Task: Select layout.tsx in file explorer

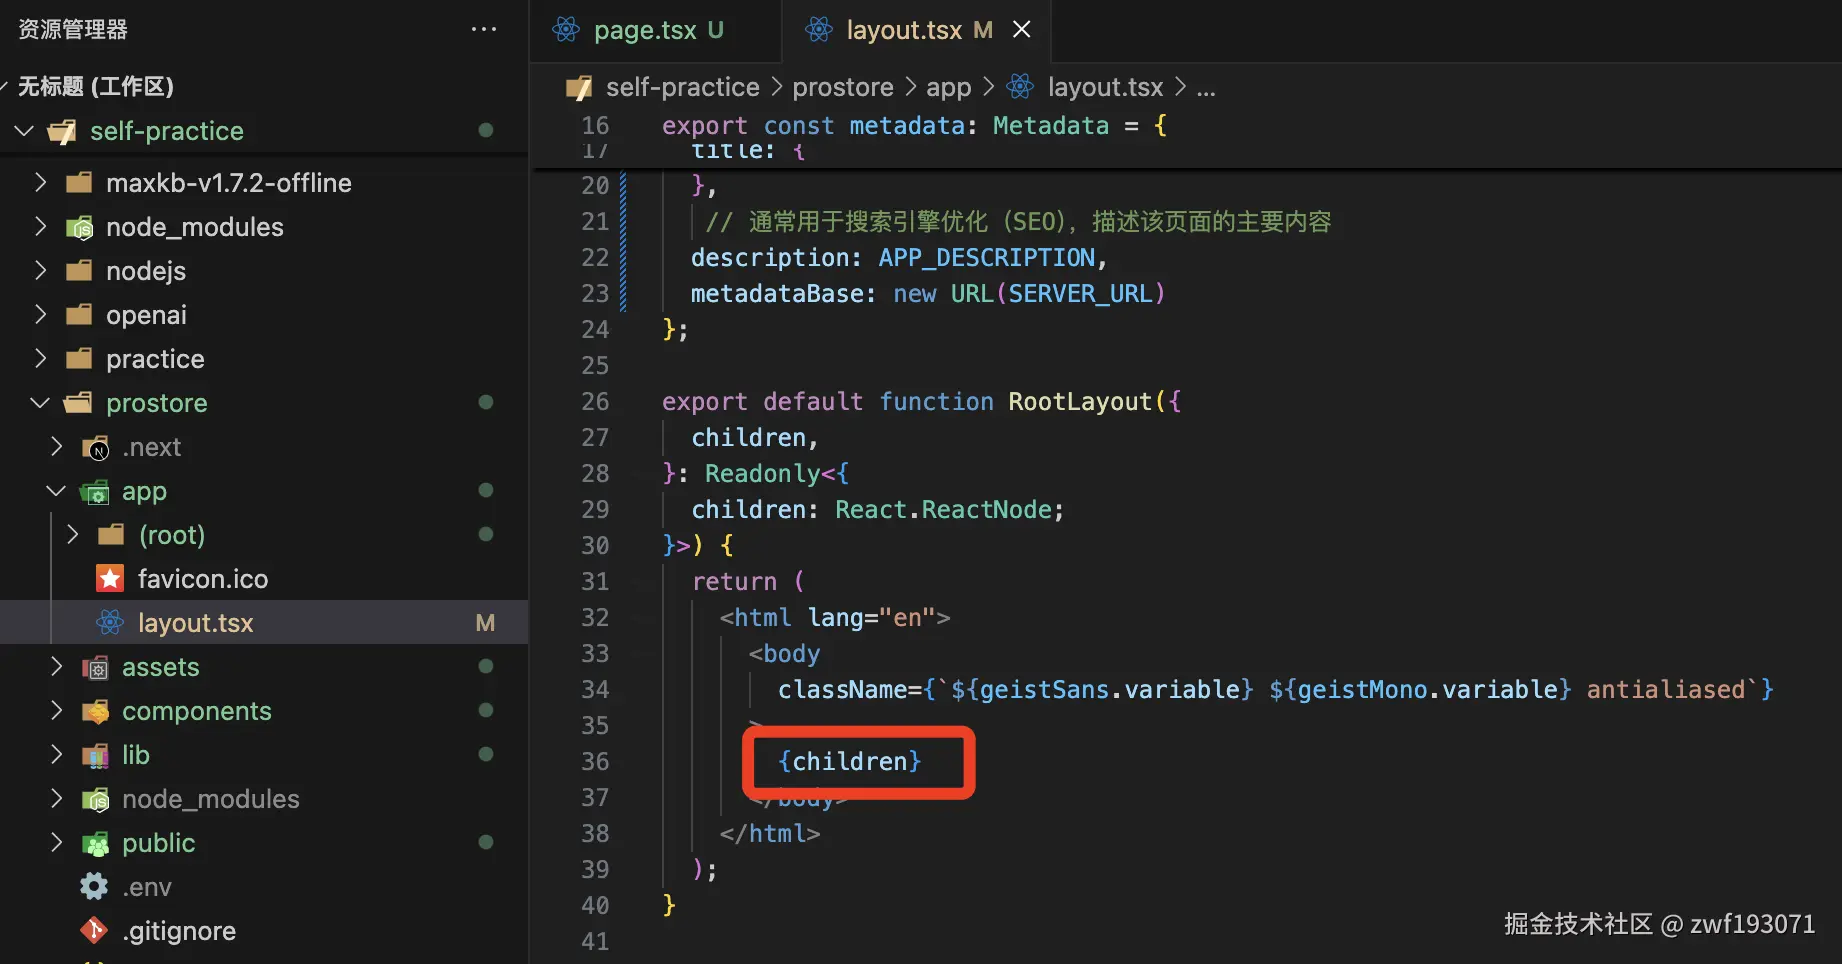Action: point(264,623)
